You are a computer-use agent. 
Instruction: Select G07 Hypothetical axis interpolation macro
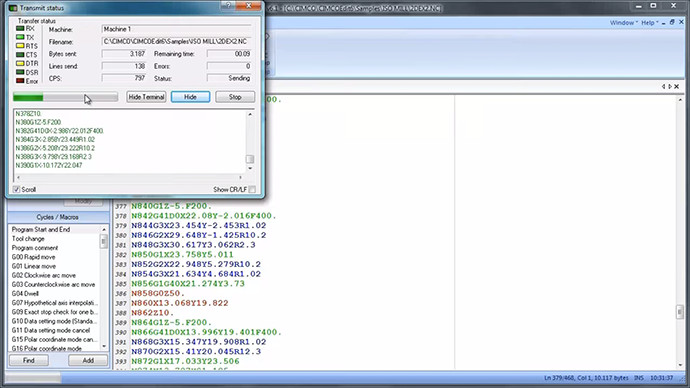tap(55, 303)
